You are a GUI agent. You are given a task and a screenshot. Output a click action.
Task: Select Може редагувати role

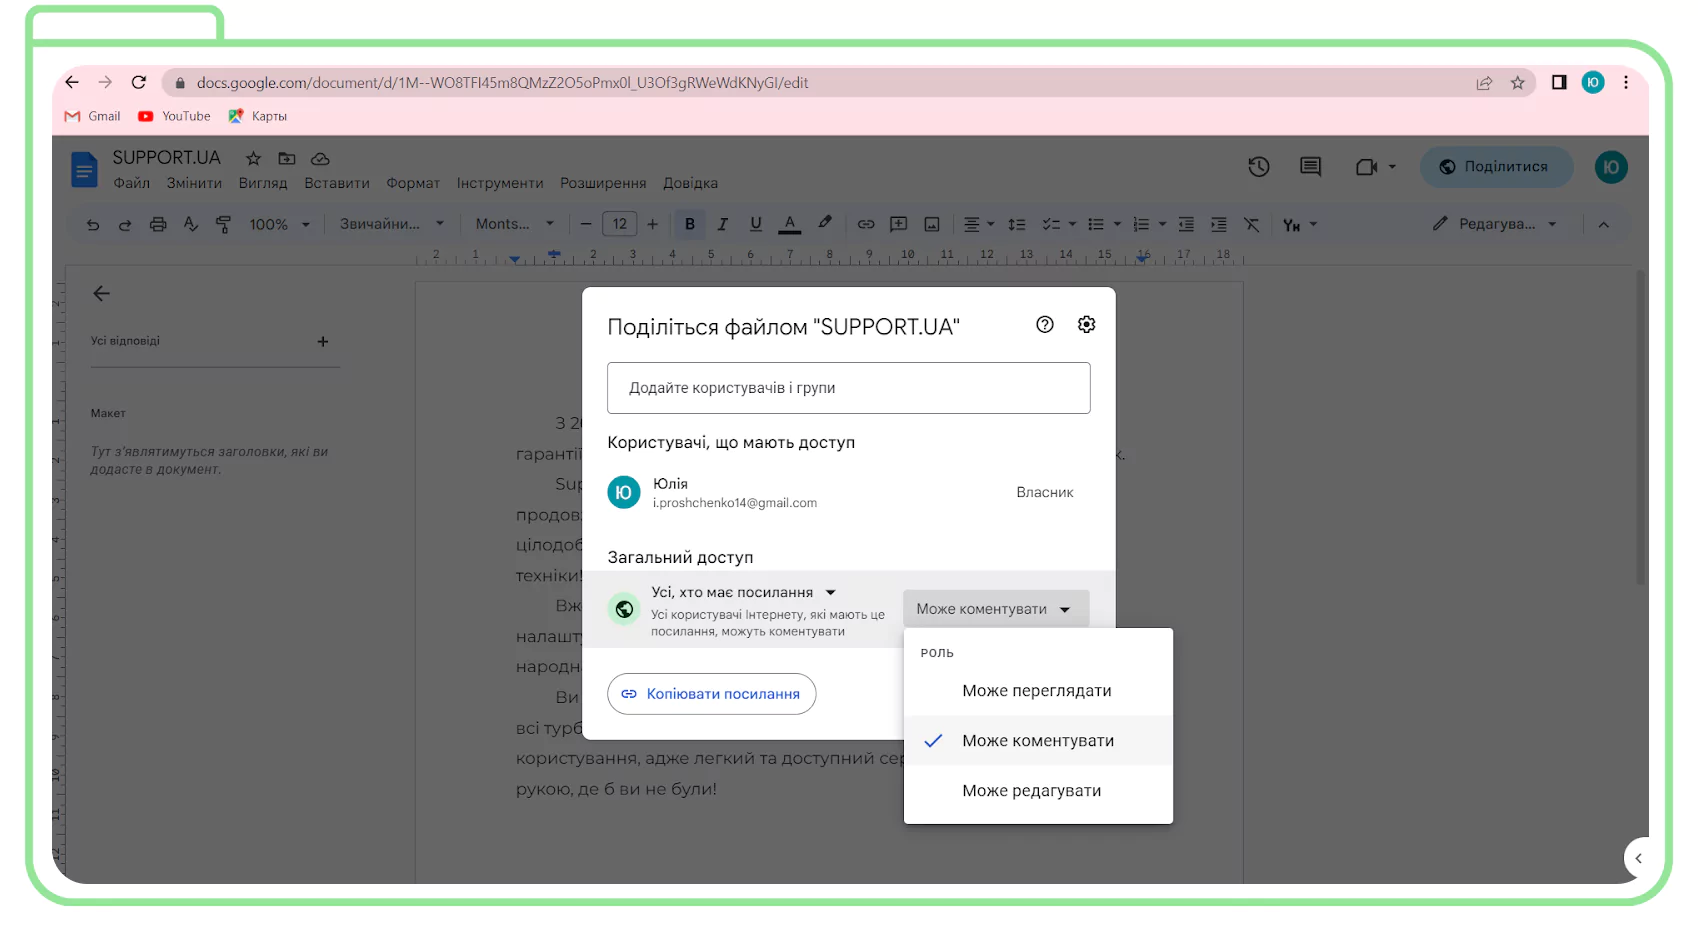(x=1038, y=790)
